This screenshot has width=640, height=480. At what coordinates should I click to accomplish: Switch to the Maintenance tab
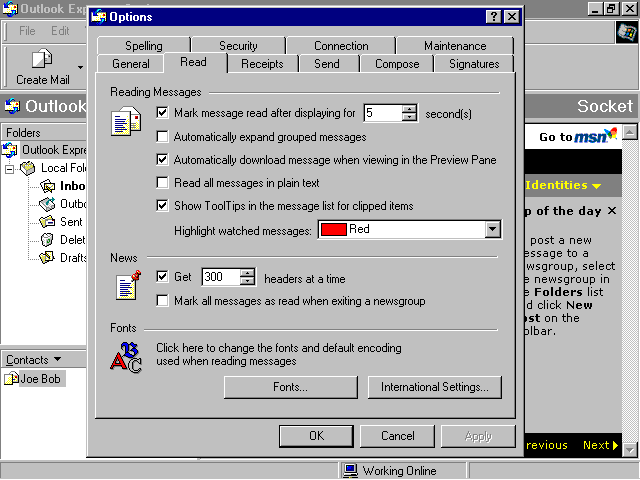[455, 46]
